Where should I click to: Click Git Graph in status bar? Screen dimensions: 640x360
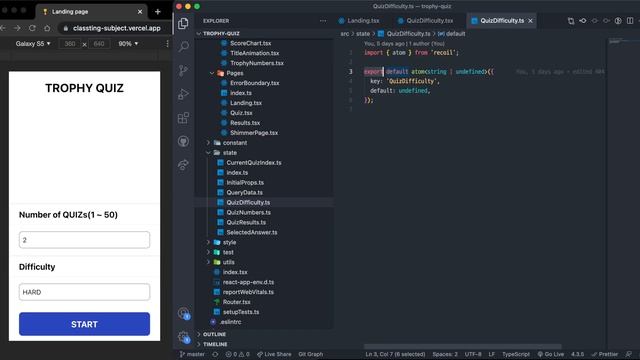click(311, 354)
